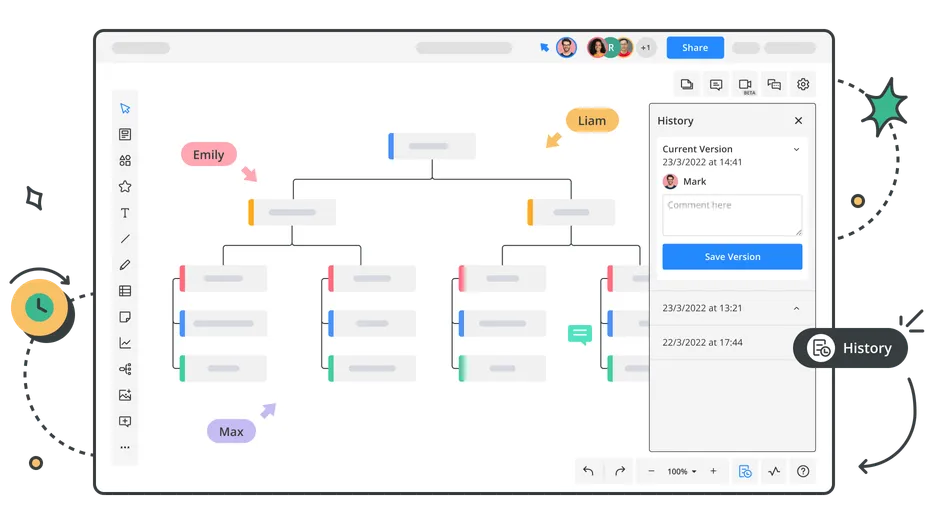The width and height of the screenshot is (928, 520).
Task: Select the sticky note tool
Action: tap(125, 317)
